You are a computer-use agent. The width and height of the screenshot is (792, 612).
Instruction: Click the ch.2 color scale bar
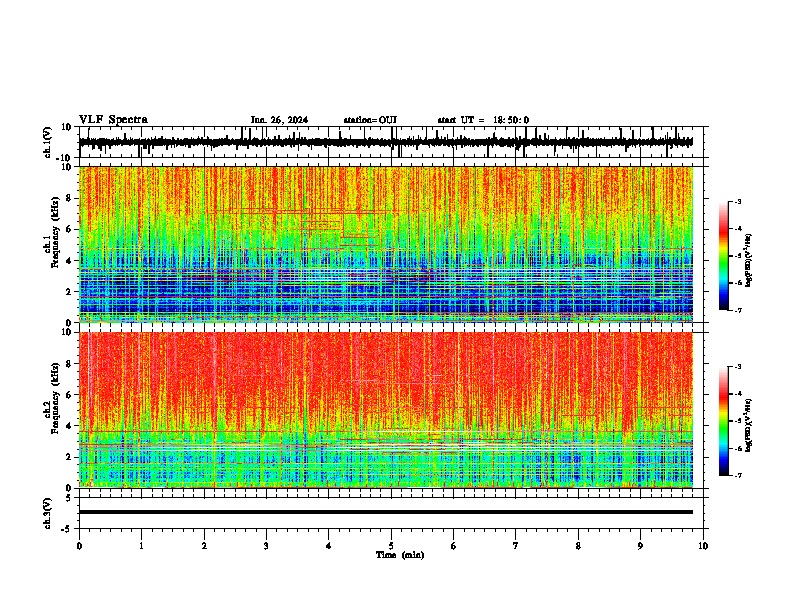723,421
